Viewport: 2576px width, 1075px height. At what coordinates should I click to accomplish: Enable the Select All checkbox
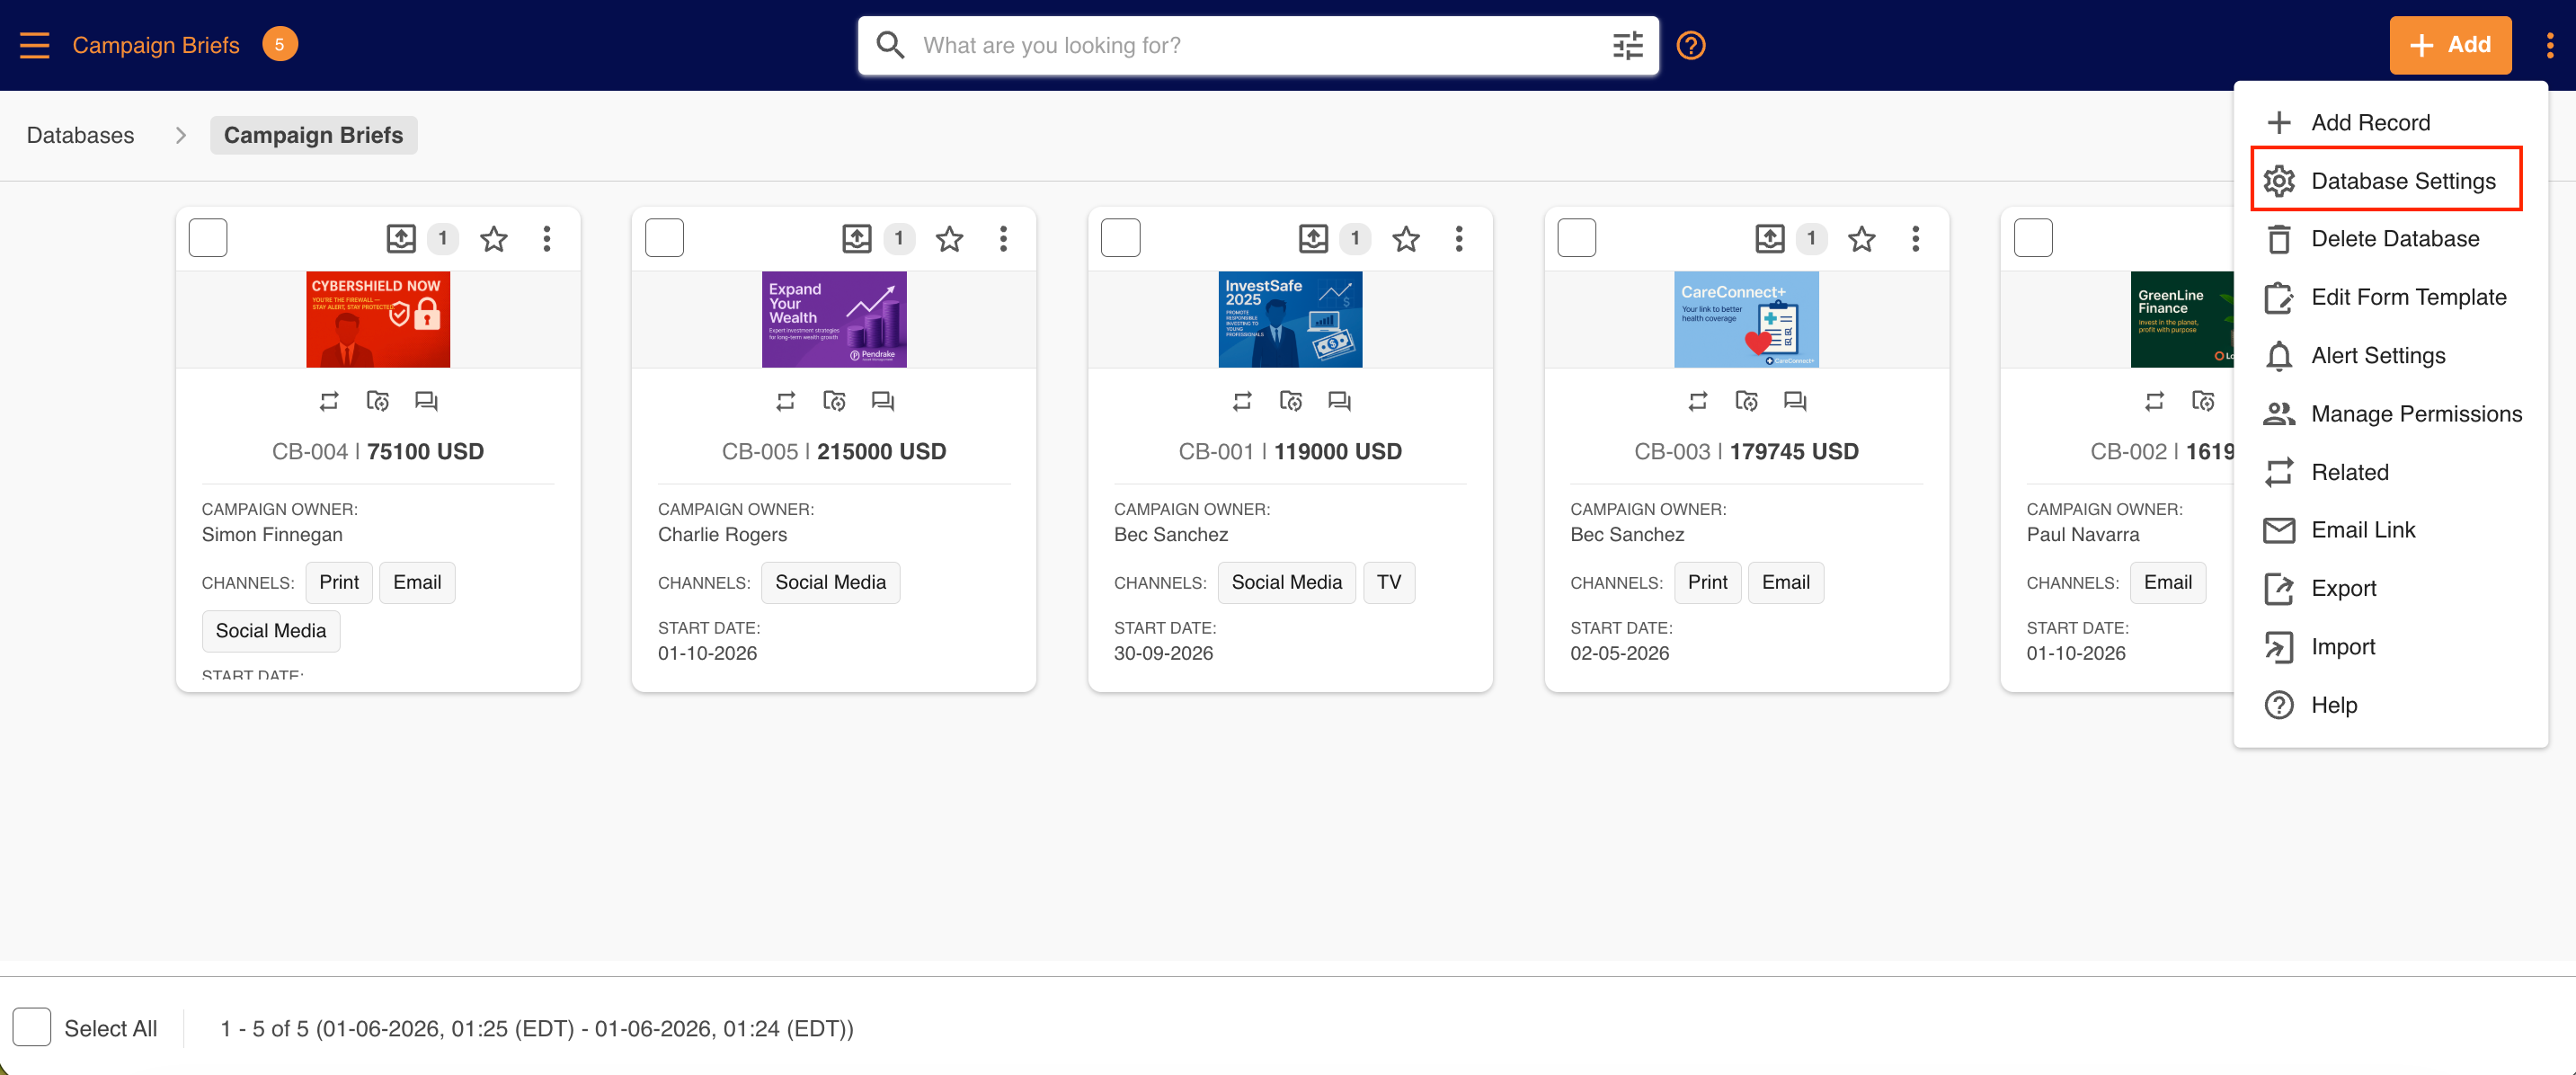click(32, 1028)
